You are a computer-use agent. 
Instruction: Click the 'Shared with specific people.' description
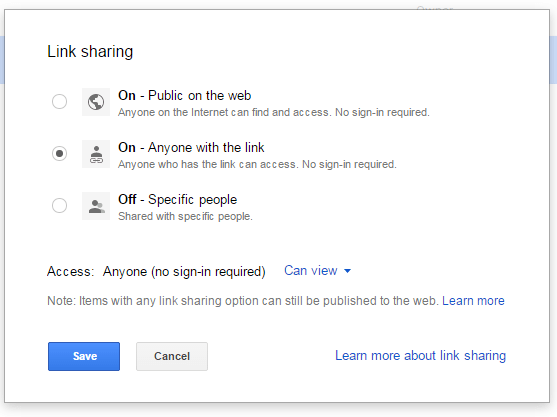coord(185,216)
